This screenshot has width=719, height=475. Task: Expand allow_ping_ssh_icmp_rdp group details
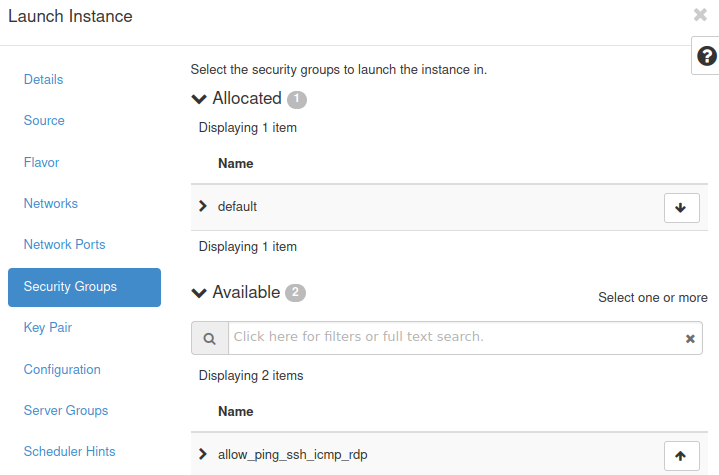[x=203, y=455]
